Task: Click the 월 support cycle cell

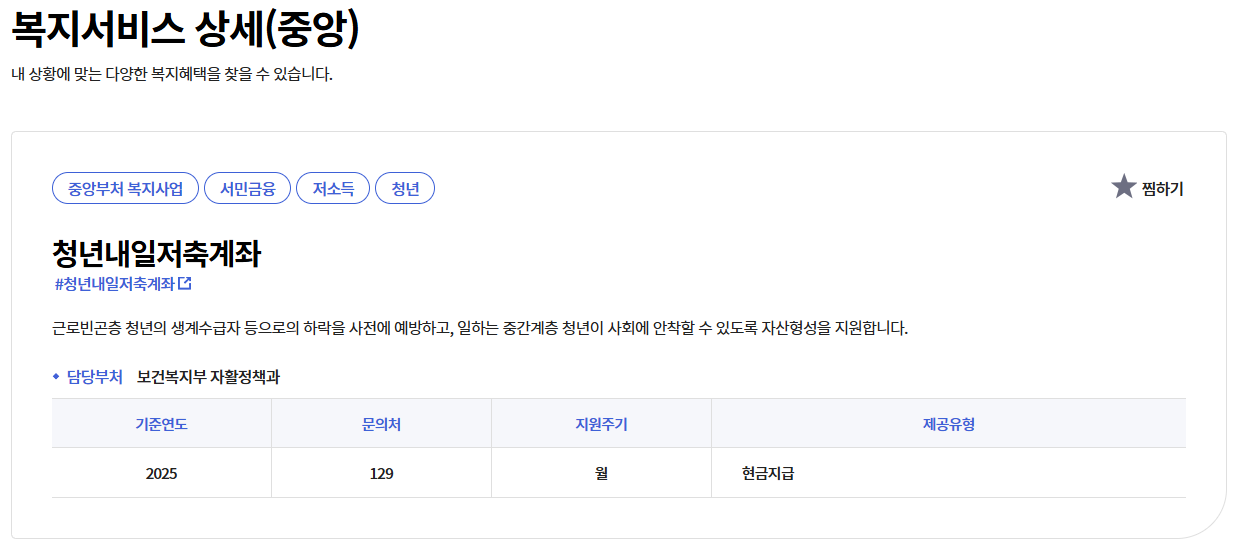Action: [601, 474]
